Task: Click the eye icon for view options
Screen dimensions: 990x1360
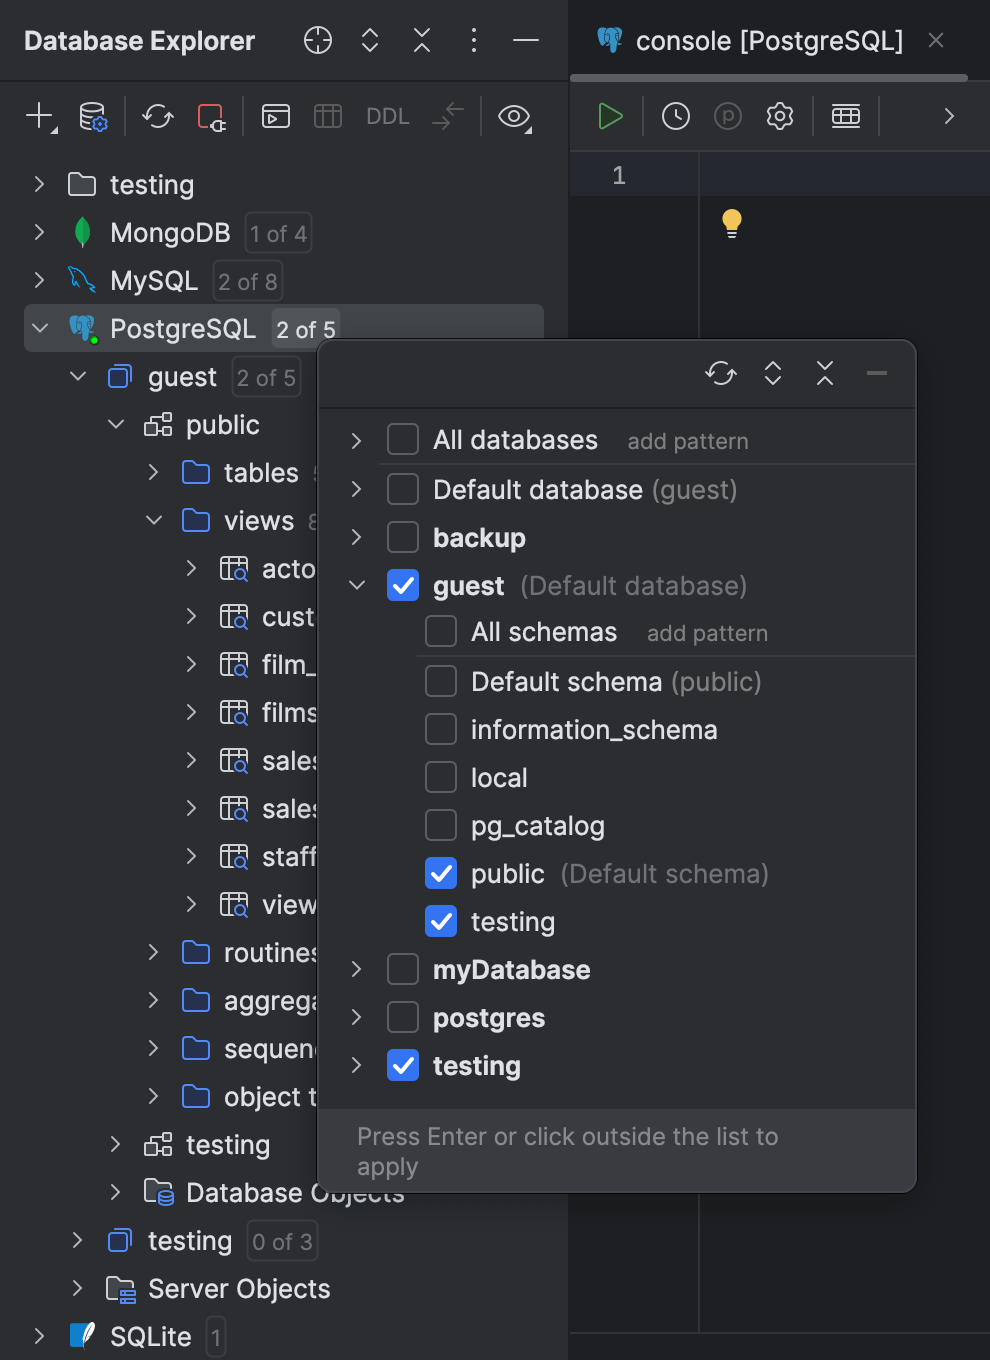Action: tap(514, 117)
